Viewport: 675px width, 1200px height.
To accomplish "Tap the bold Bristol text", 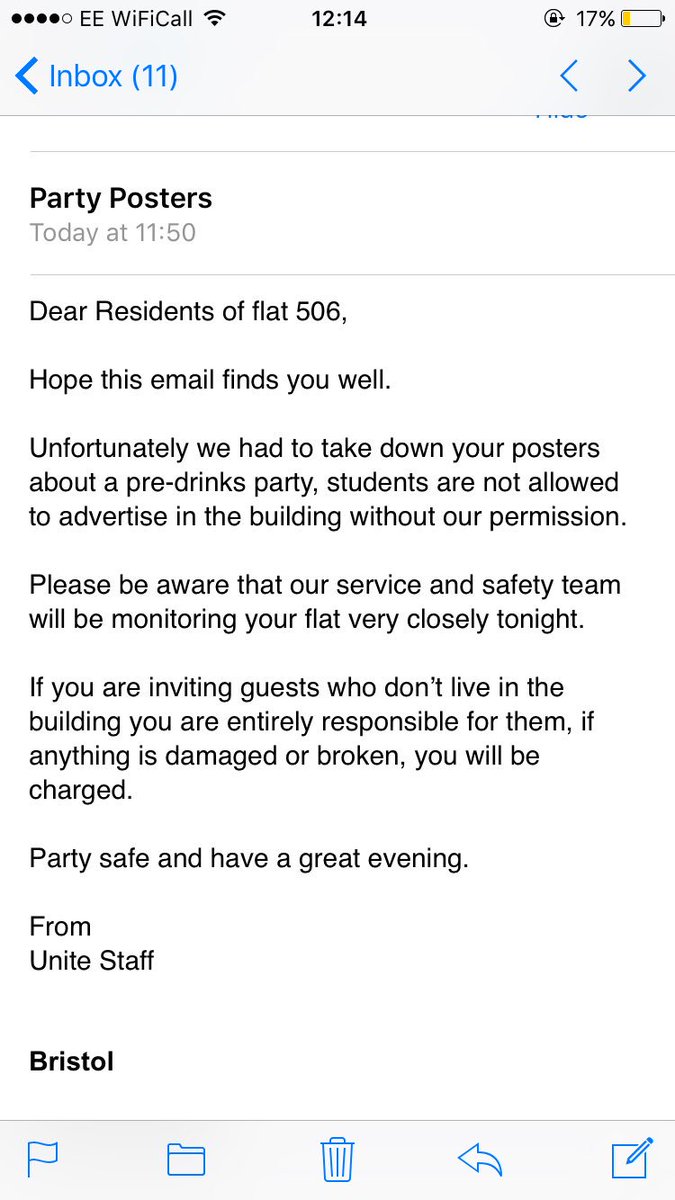I will [71, 1061].
